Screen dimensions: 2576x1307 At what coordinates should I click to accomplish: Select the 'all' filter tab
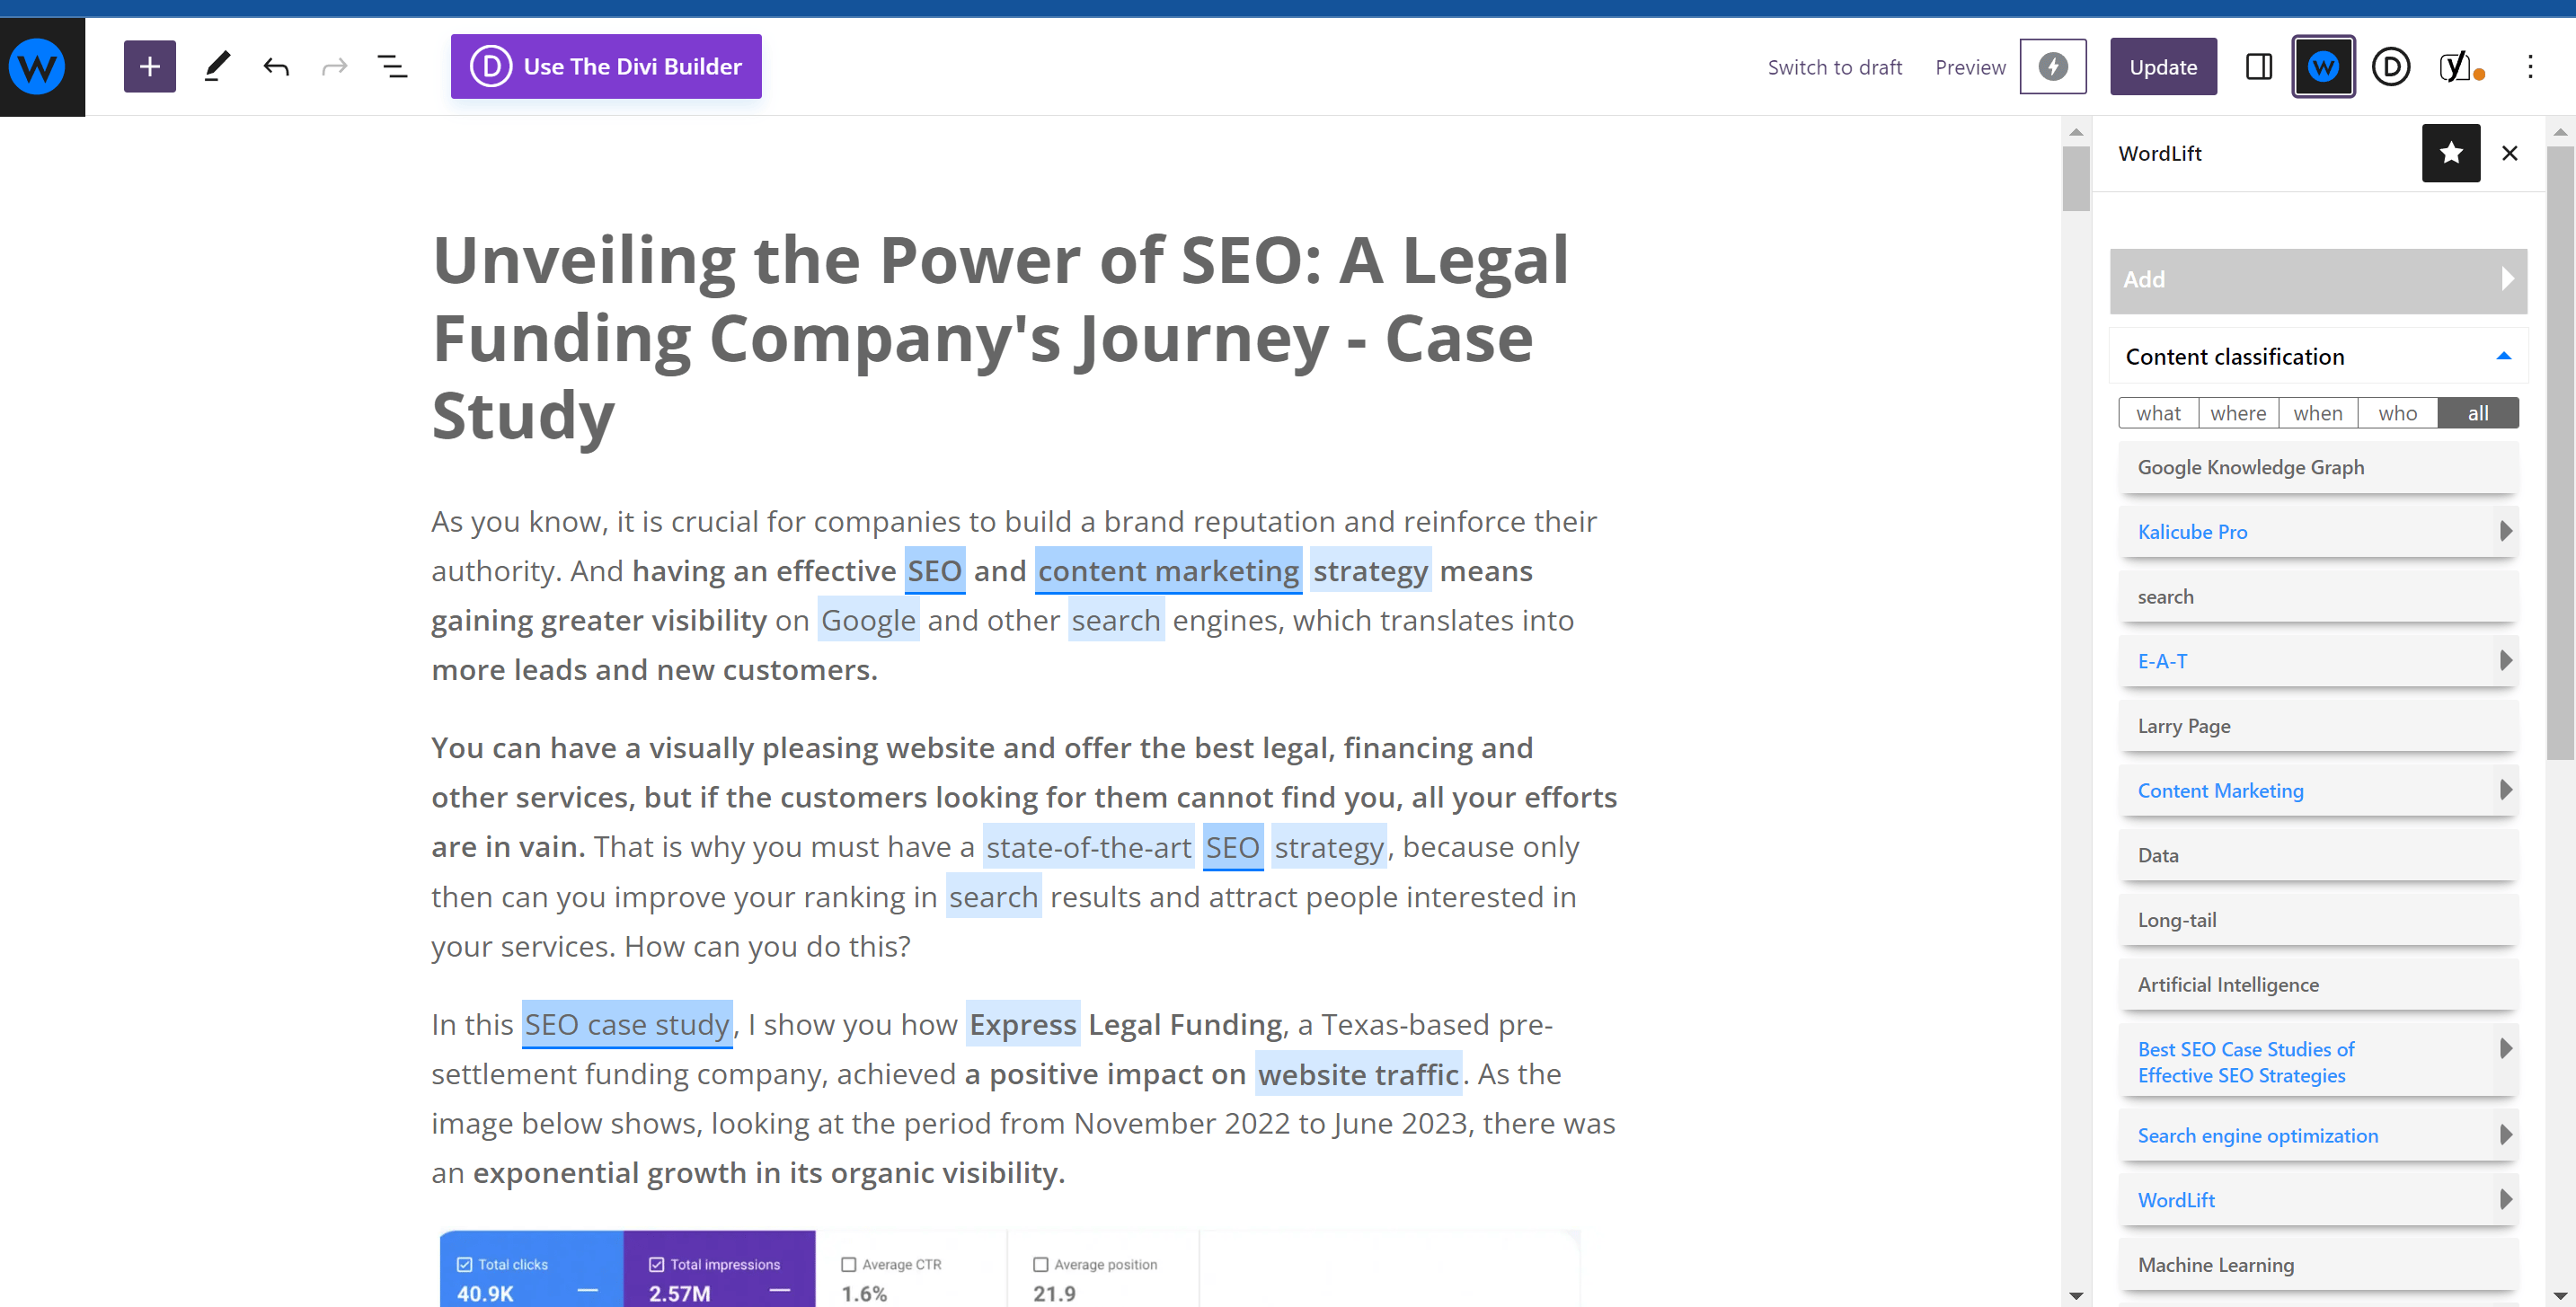tap(2478, 412)
